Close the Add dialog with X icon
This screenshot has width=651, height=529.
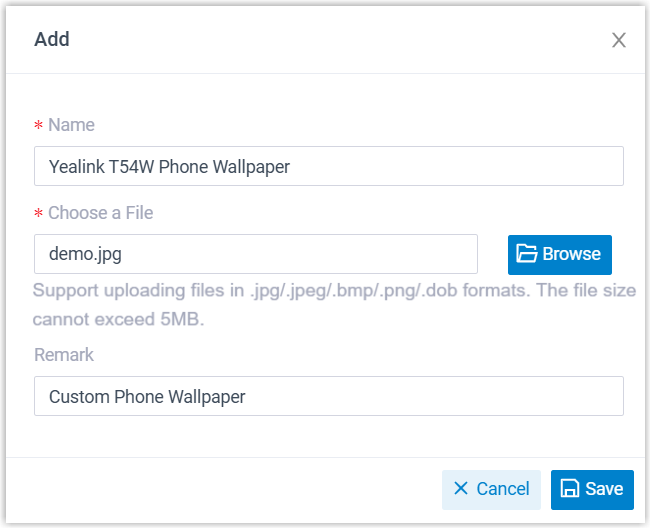tap(619, 40)
